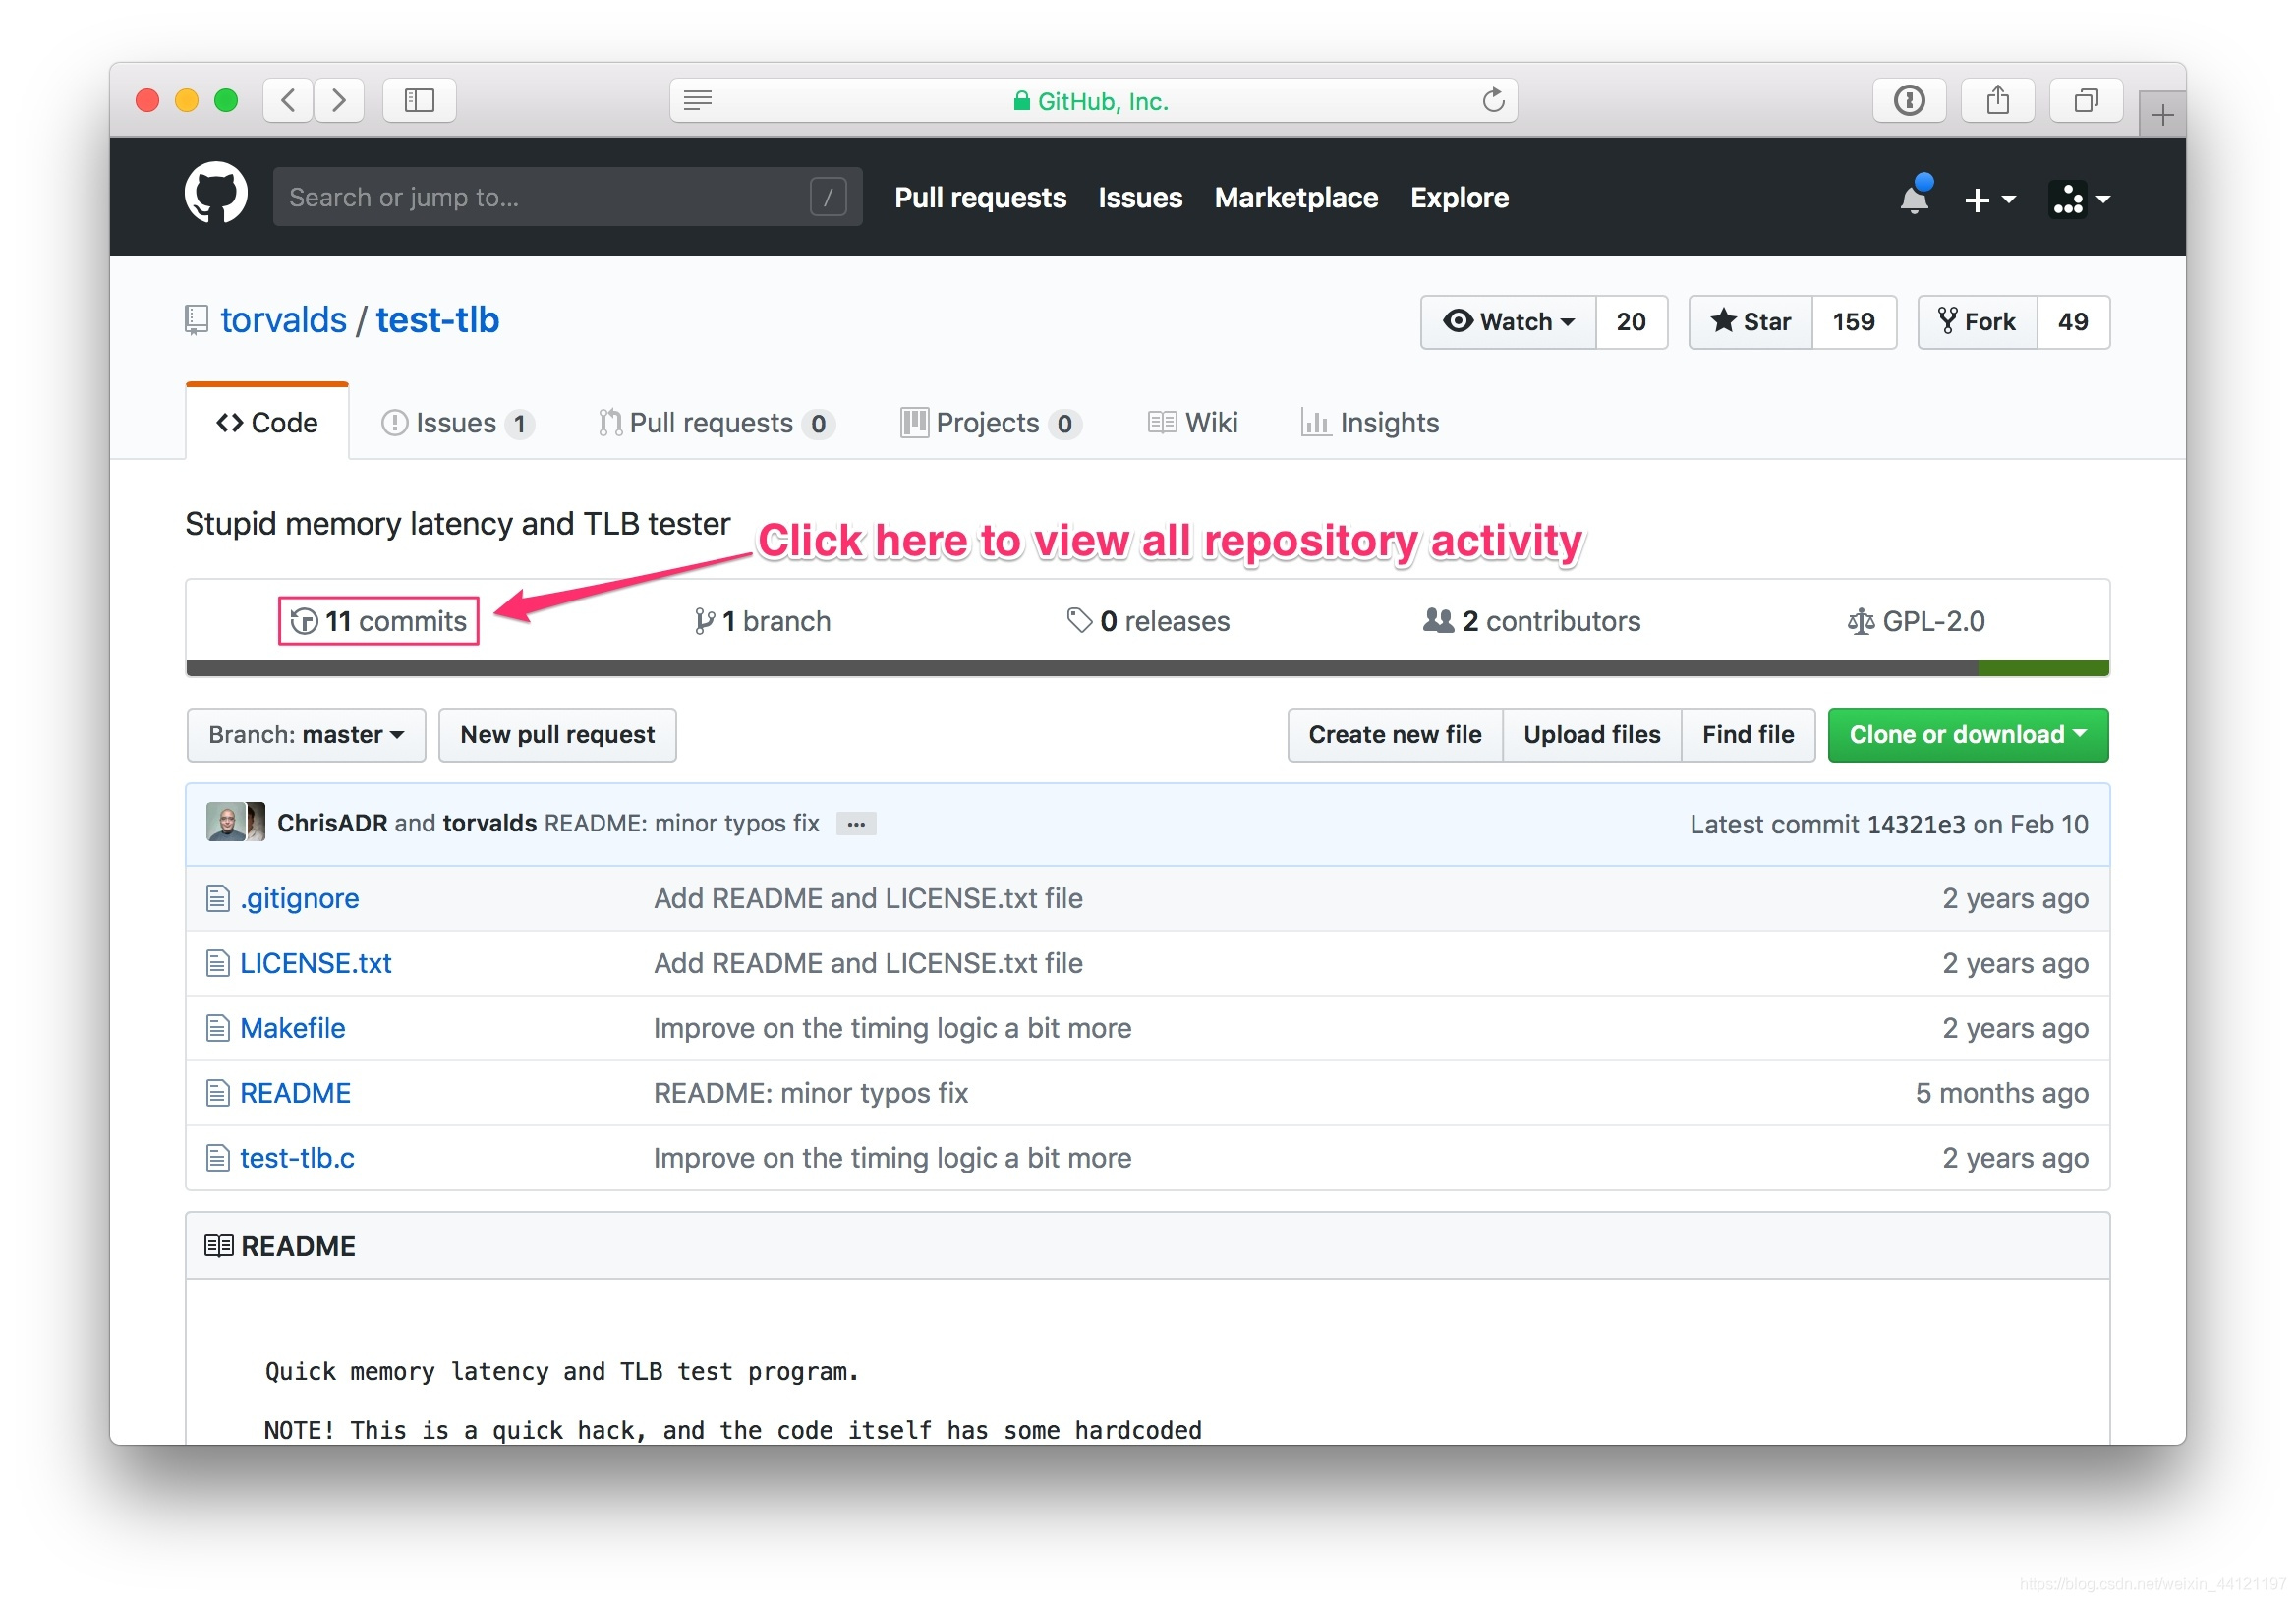Image resolution: width=2296 pixels, height=1602 pixels.
Task: Show Reader view in address bar
Action: point(698,100)
